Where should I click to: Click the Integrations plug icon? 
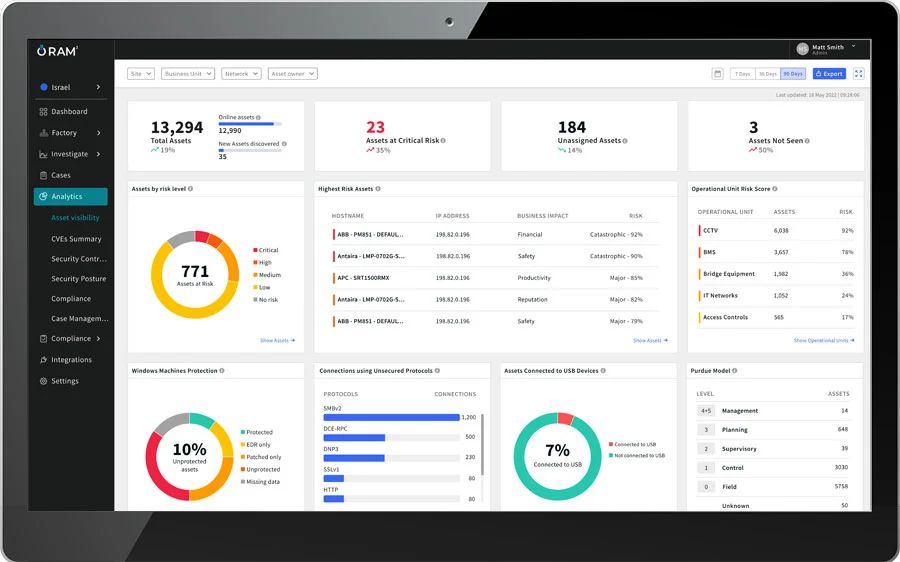coord(43,360)
